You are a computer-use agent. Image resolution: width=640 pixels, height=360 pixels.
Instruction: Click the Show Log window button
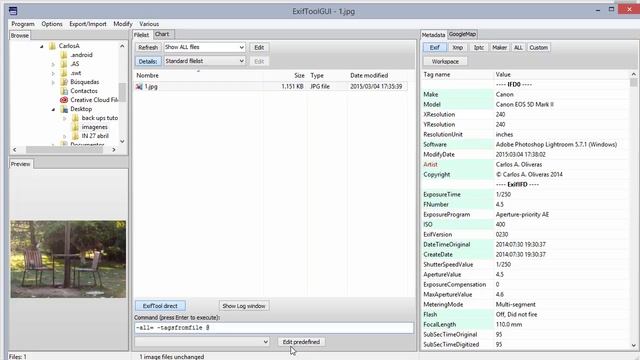coord(244,306)
